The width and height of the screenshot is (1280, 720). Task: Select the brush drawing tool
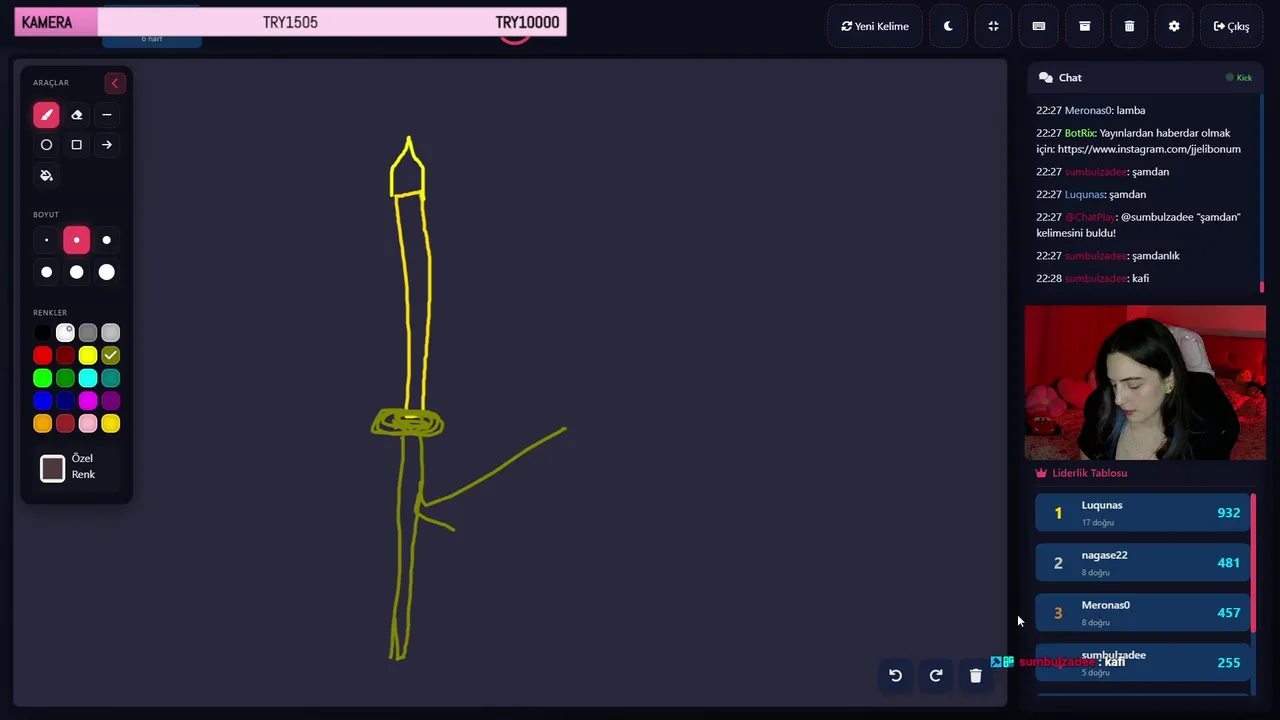[46, 115]
